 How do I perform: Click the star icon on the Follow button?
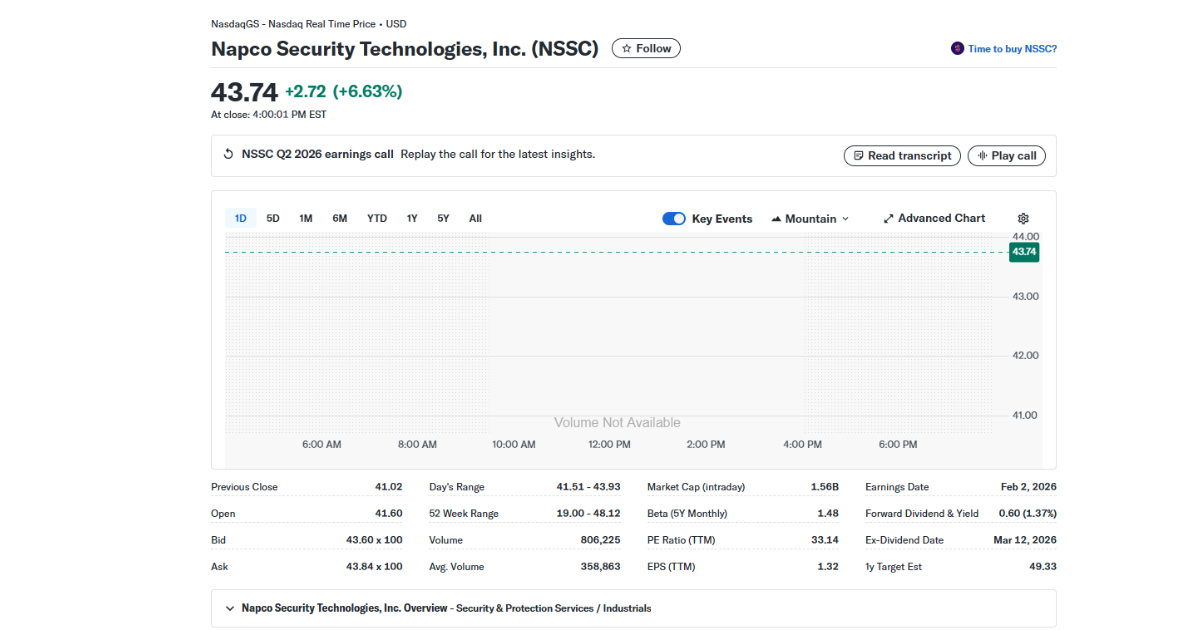(628, 47)
